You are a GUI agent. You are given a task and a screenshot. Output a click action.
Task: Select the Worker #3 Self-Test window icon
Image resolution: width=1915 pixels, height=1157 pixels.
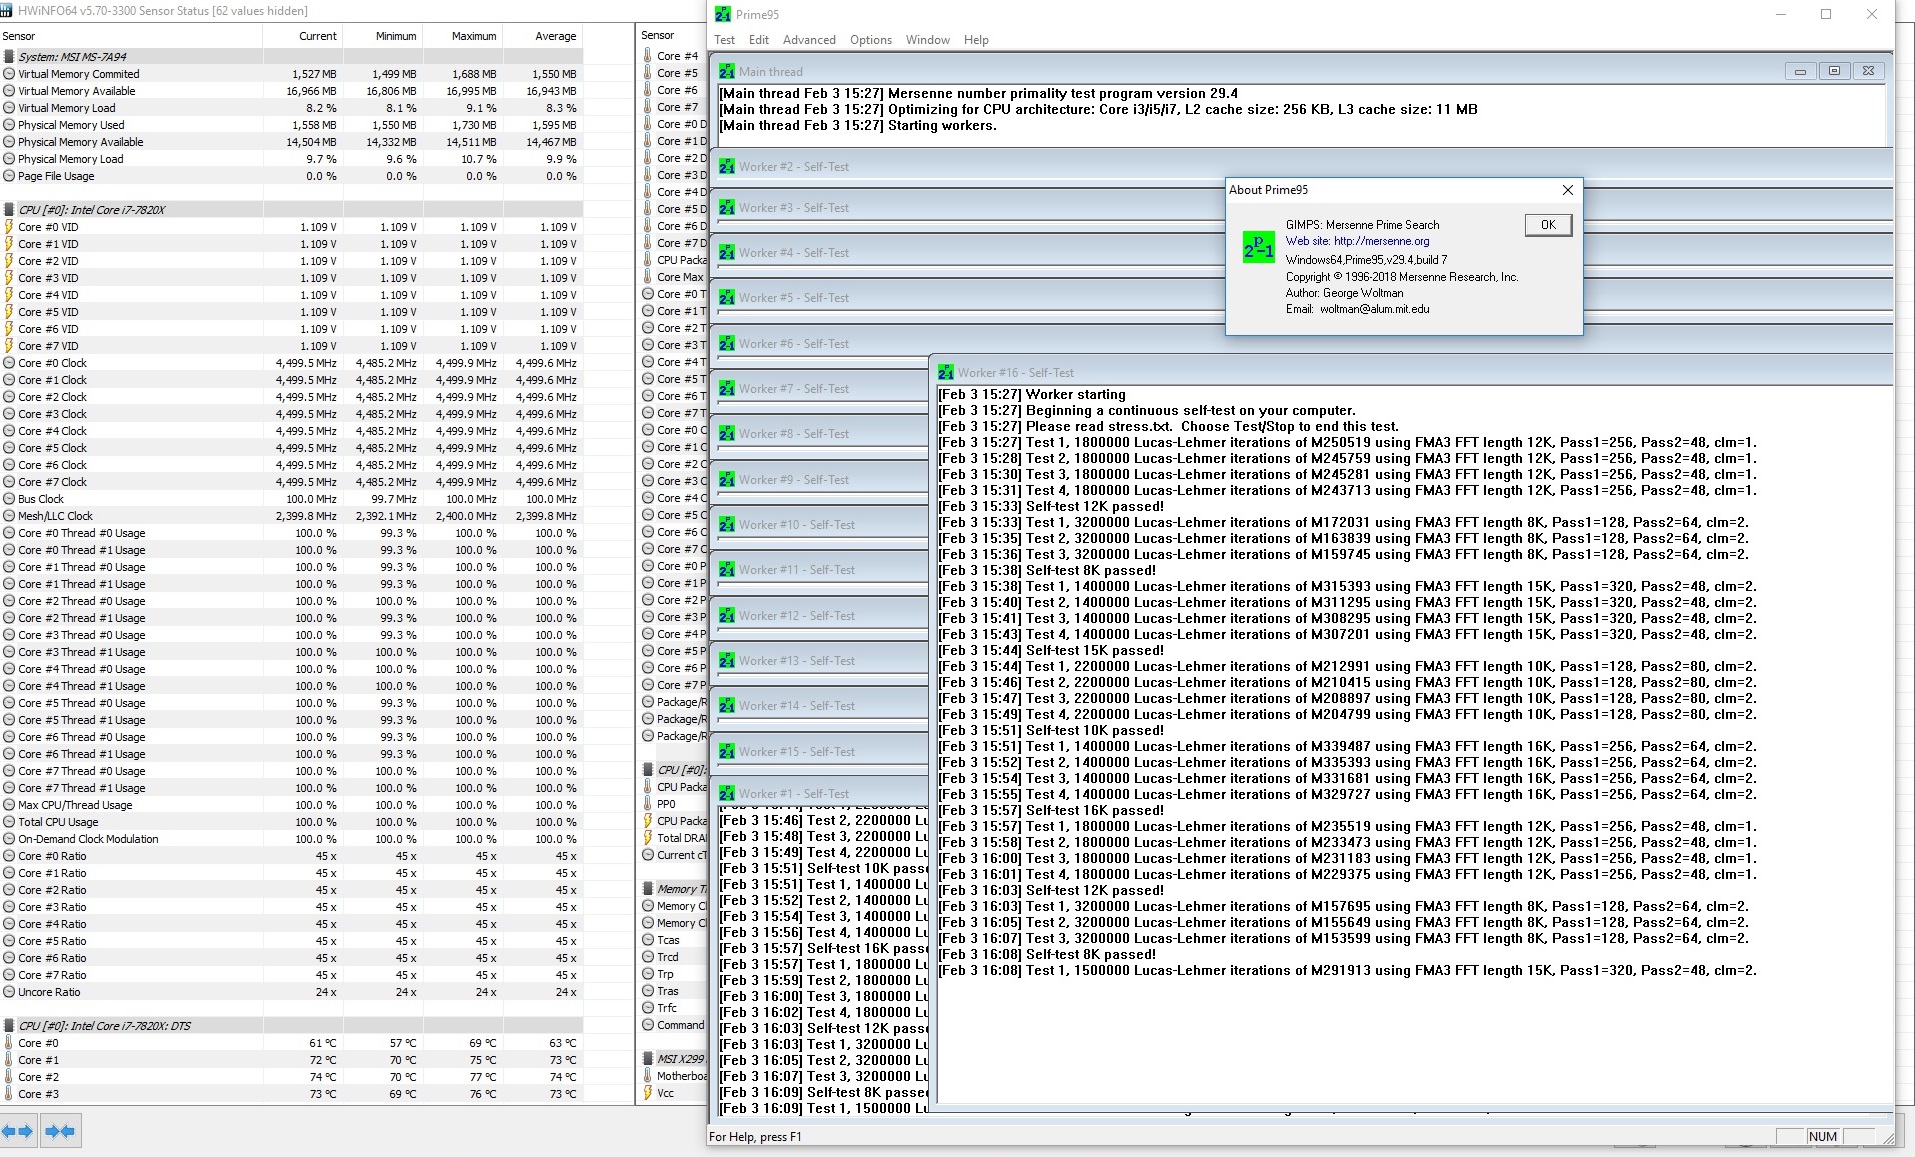(x=727, y=208)
